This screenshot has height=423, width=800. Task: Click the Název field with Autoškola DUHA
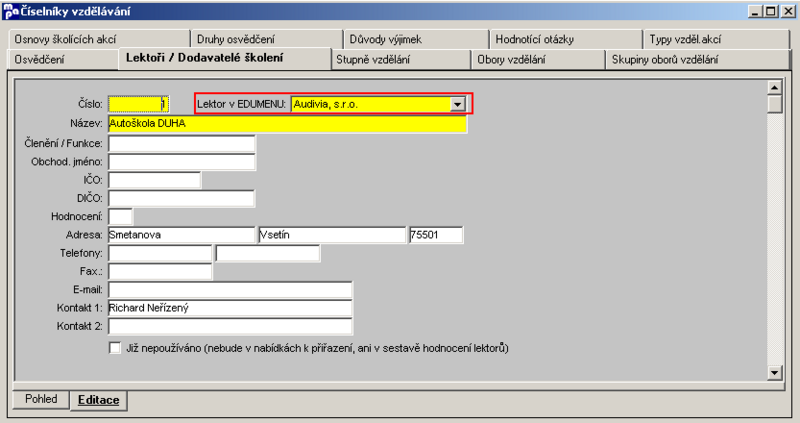pyautogui.click(x=287, y=124)
